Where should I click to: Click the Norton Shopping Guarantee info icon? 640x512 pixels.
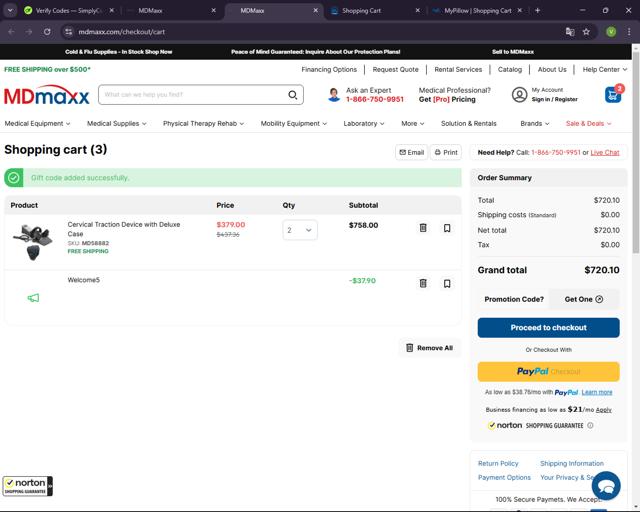(x=590, y=425)
